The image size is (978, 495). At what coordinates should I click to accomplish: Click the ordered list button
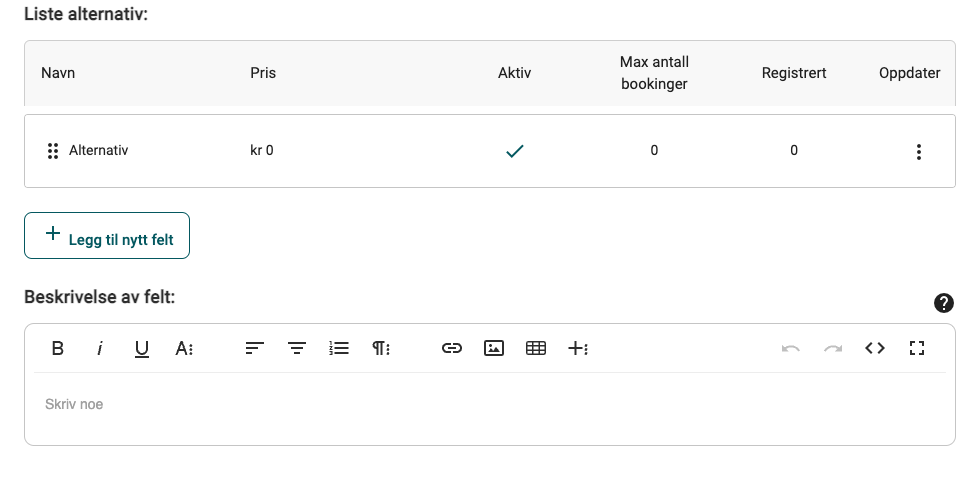tap(339, 348)
